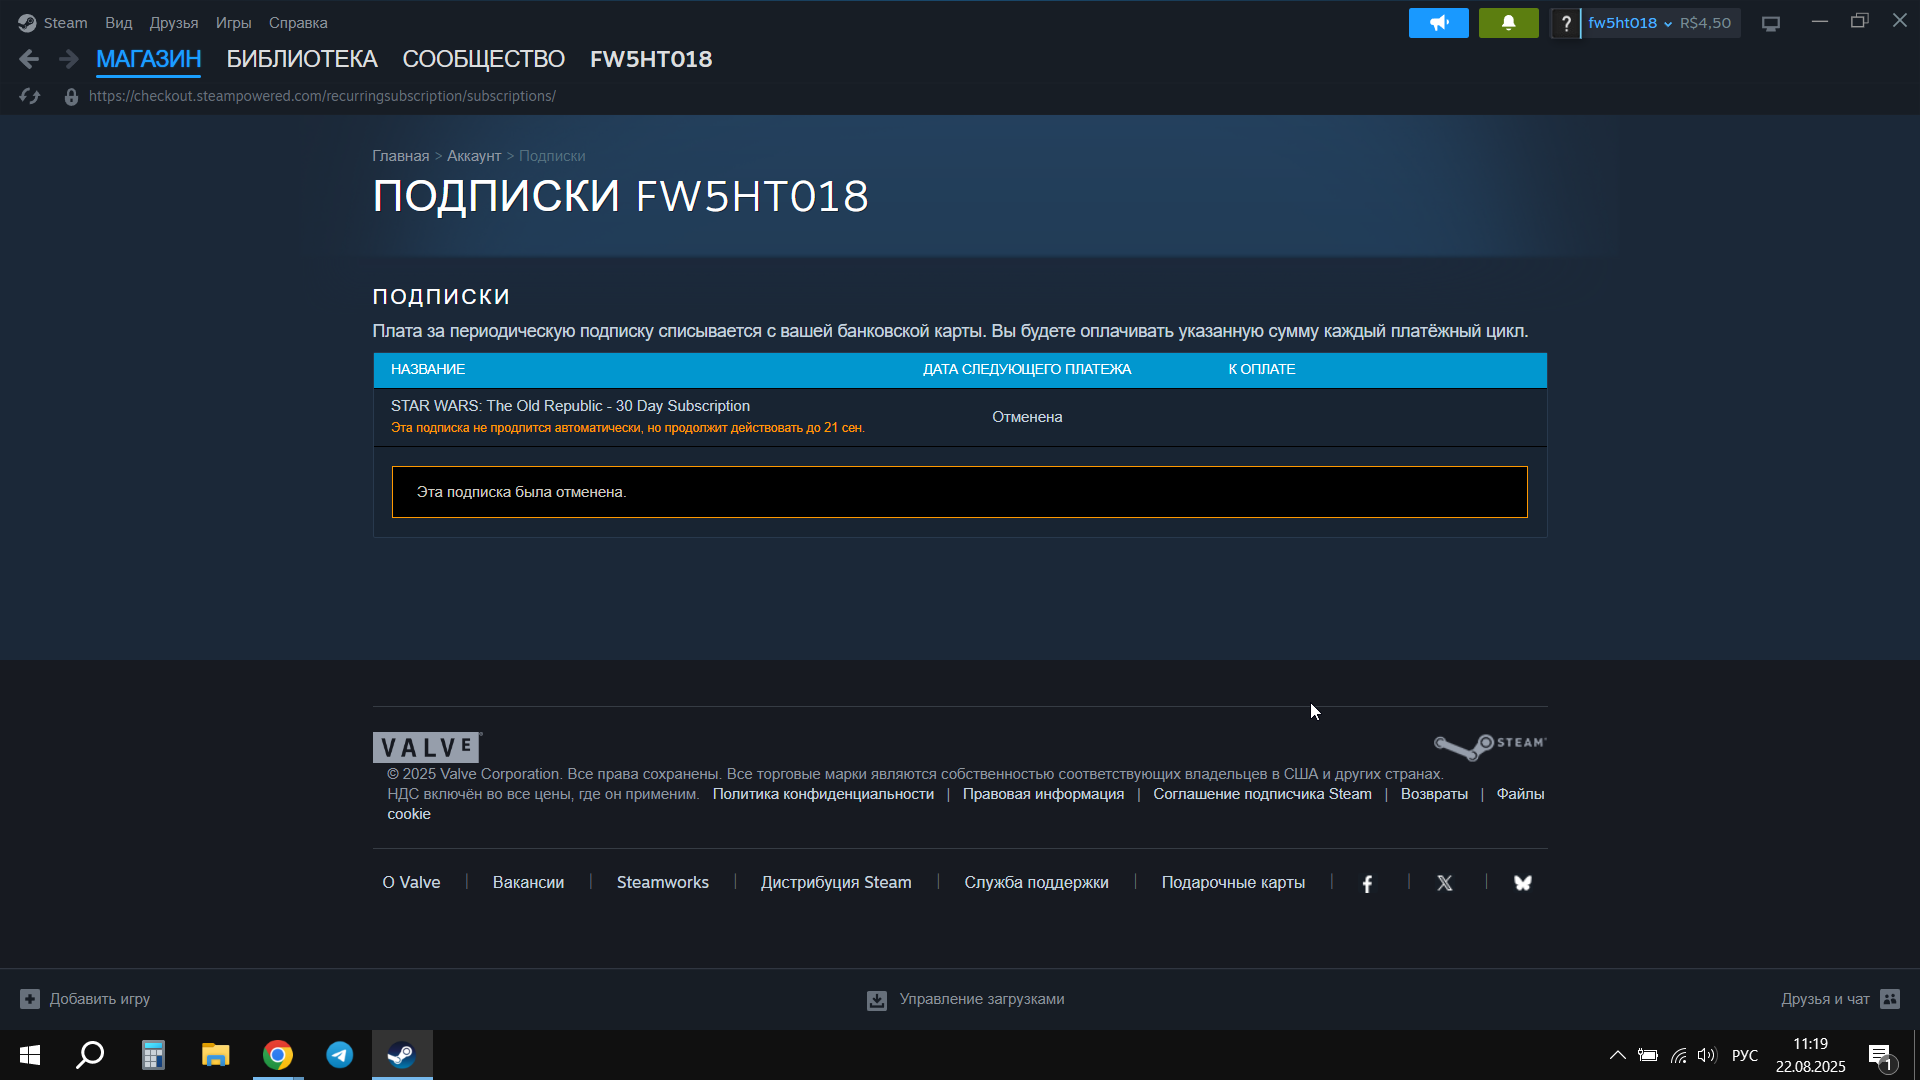Click К ОПЛАТЕ column header
This screenshot has width=1920, height=1080.
(x=1262, y=370)
